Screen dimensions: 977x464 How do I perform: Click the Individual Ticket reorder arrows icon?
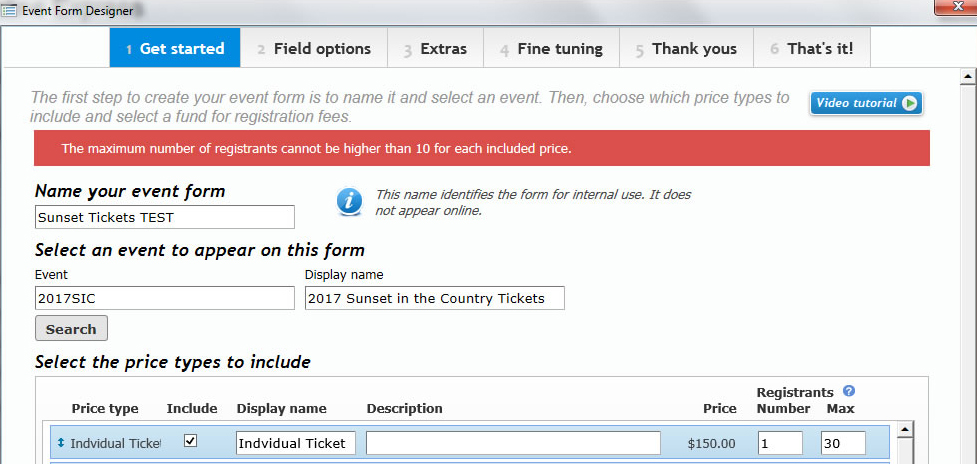coord(61,443)
